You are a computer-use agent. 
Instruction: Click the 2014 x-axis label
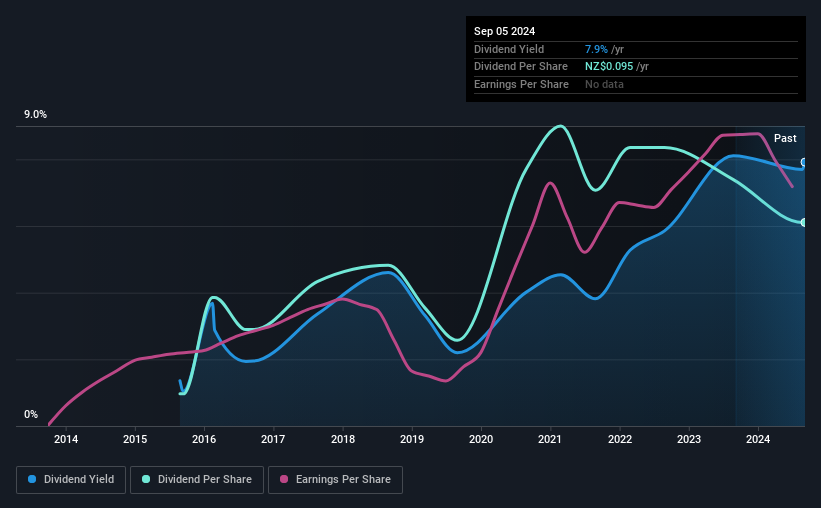point(66,439)
